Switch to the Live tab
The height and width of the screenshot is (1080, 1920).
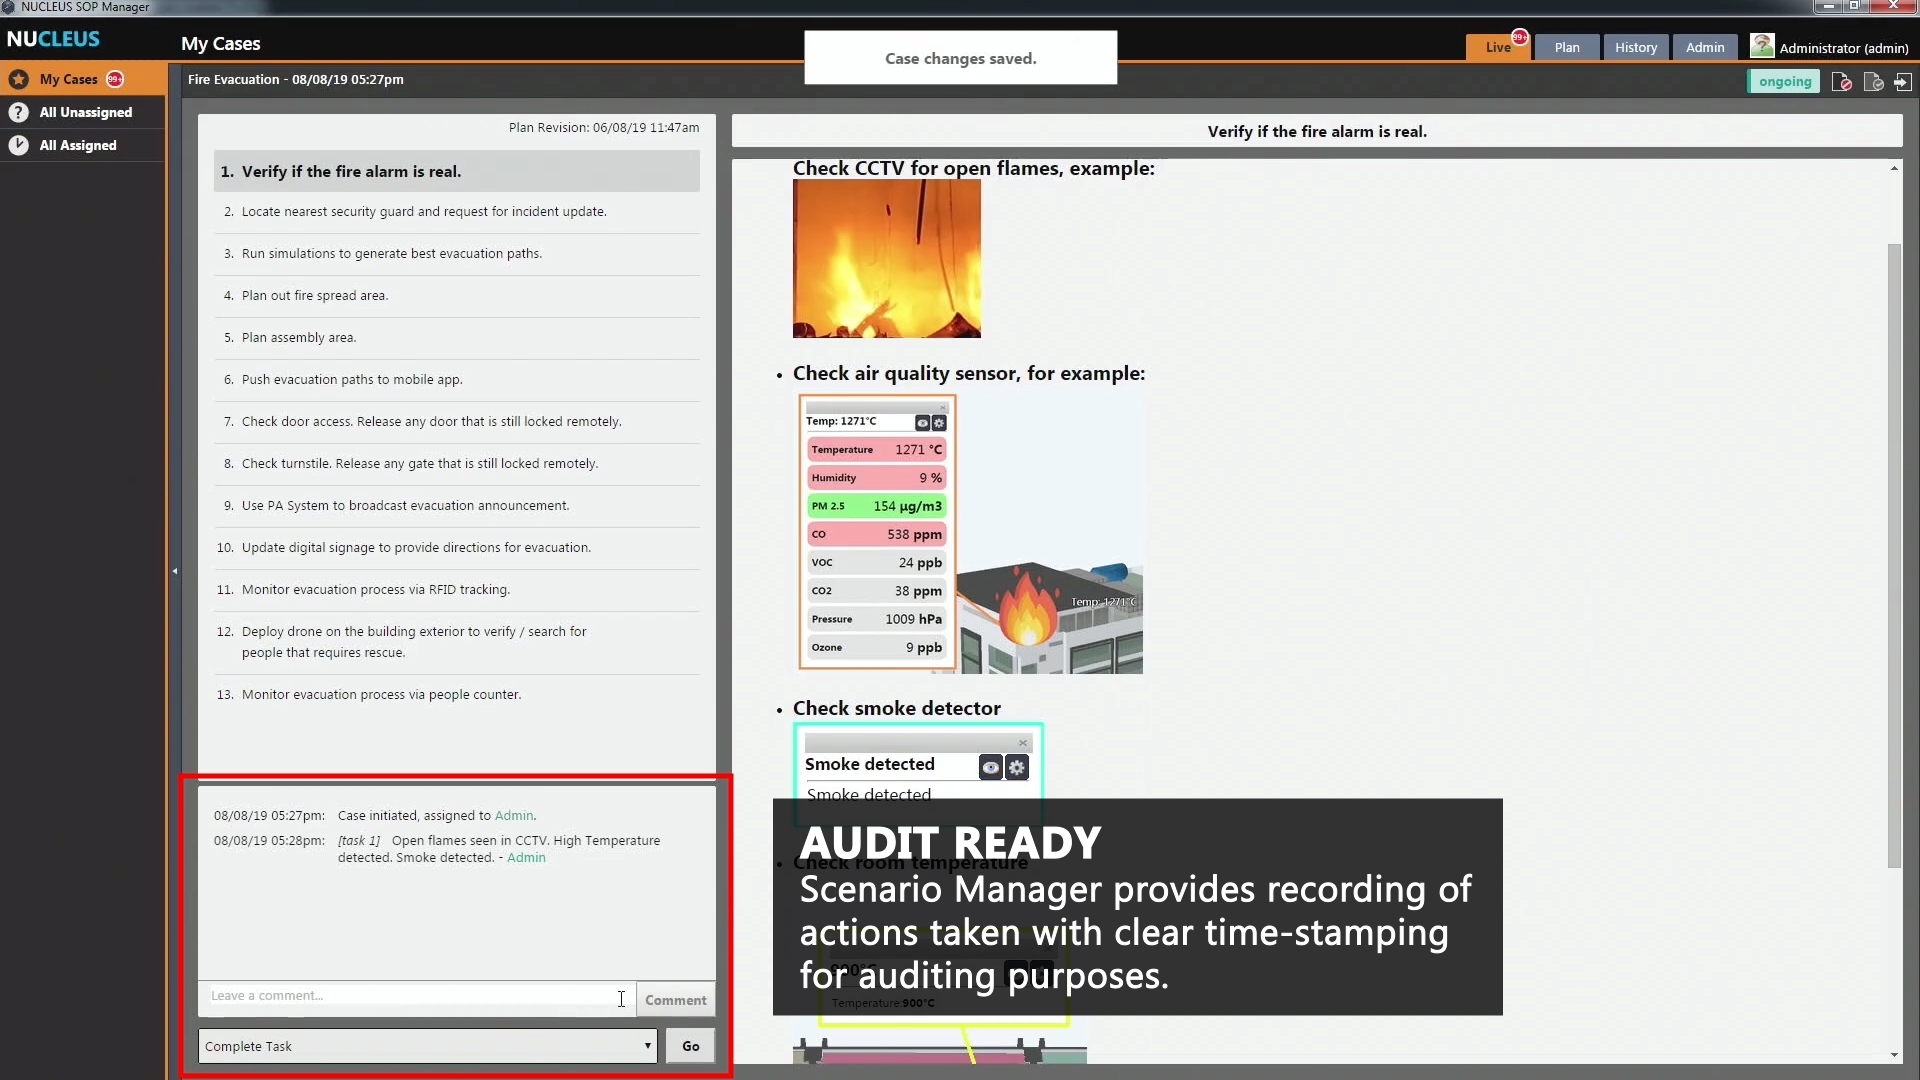pos(1497,47)
